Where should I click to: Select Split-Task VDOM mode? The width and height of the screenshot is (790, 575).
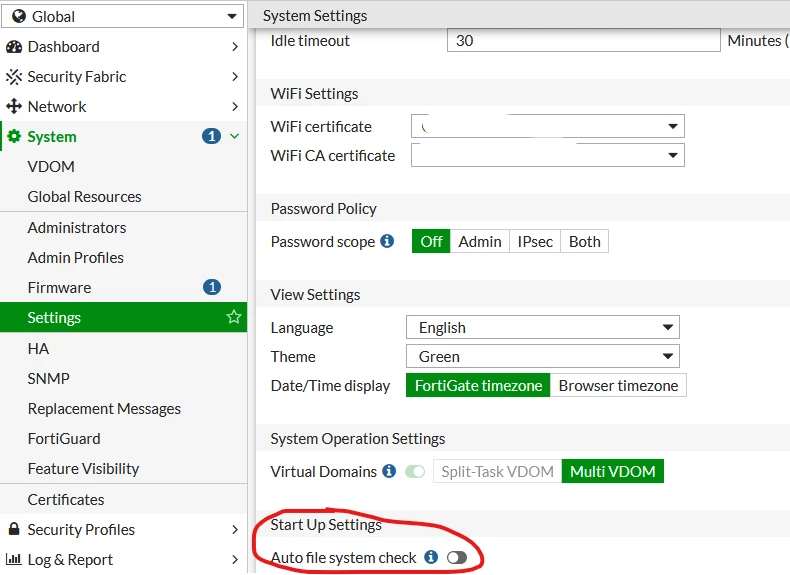pos(497,471)
